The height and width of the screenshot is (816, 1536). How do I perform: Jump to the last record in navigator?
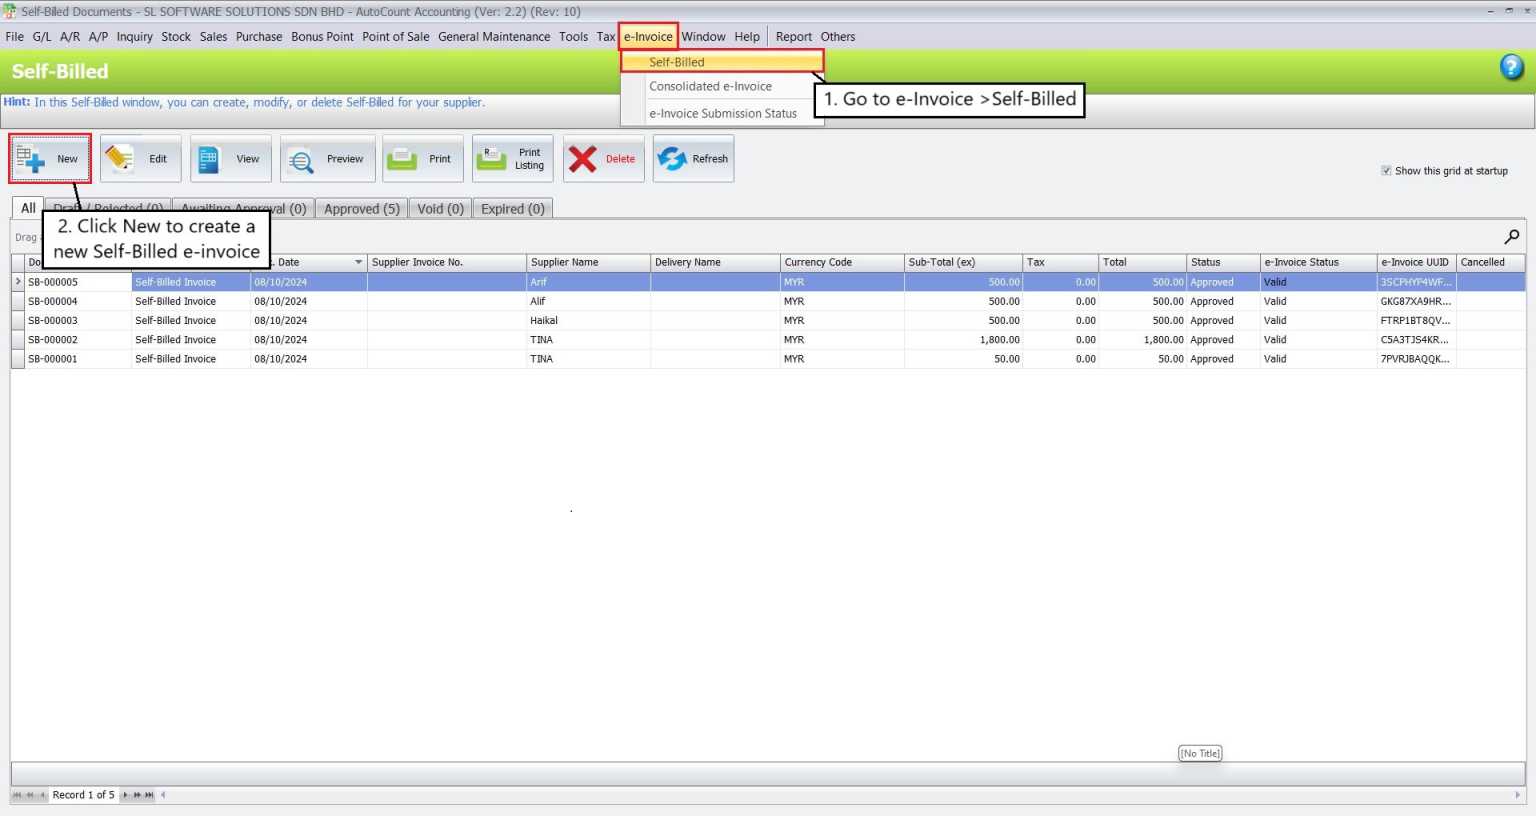pyautogui.click(x=149, y=795)
